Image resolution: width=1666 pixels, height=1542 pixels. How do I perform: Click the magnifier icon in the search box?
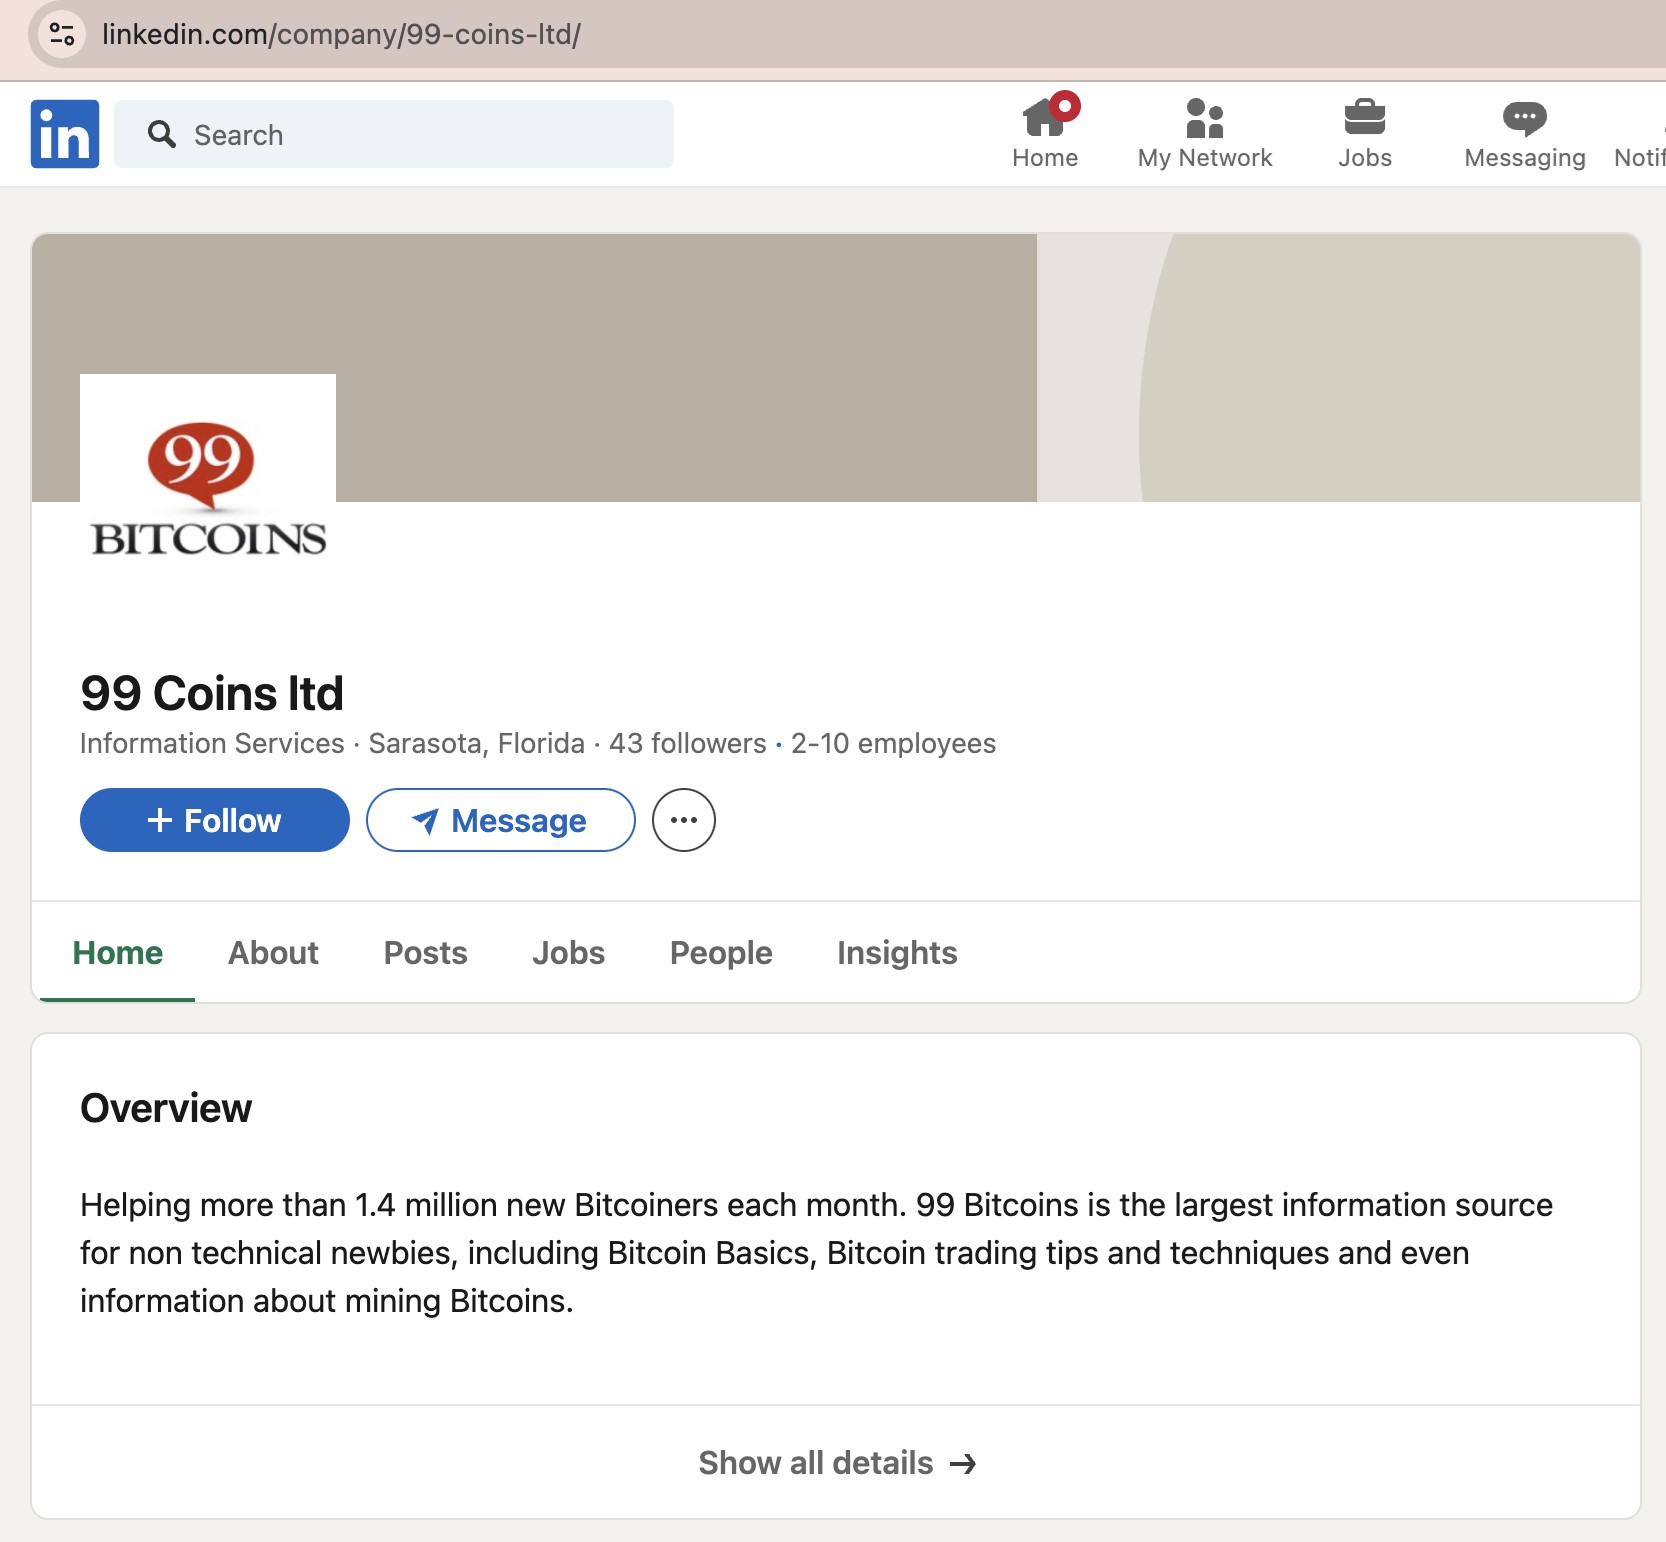(x=162, y=134)
